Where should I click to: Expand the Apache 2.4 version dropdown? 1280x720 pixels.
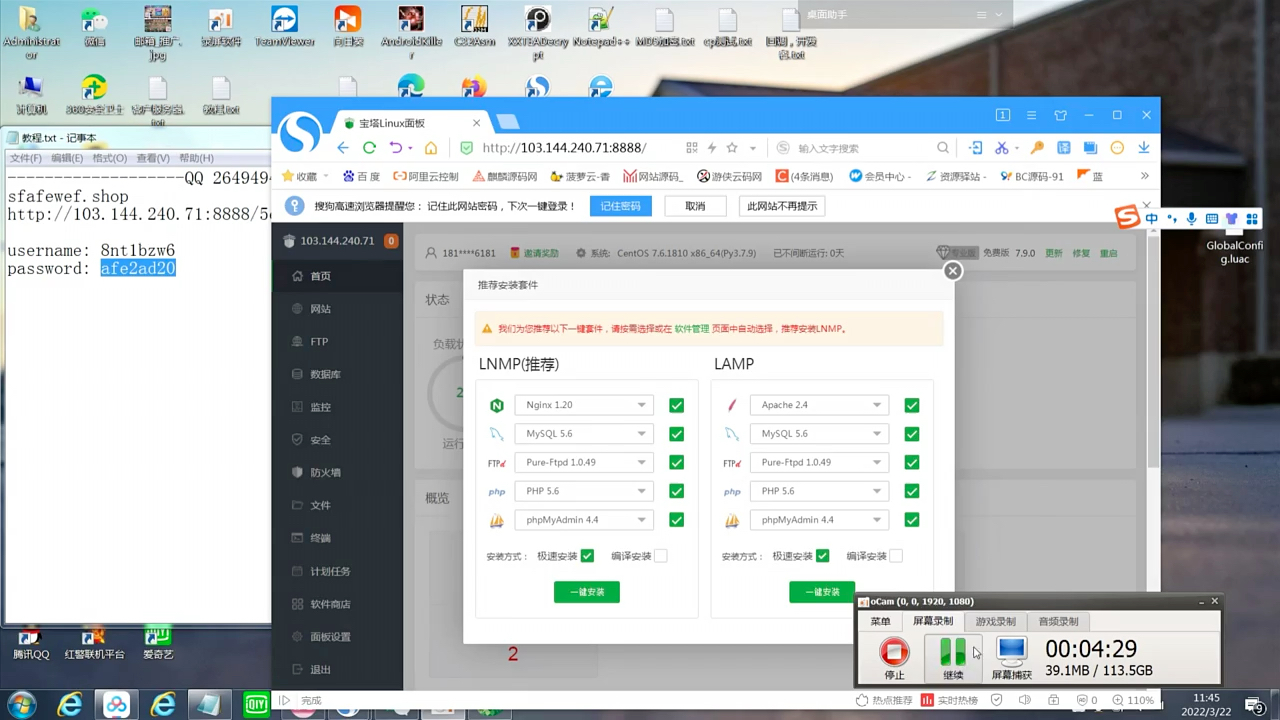pyautogui.click(x=819, y=405)
